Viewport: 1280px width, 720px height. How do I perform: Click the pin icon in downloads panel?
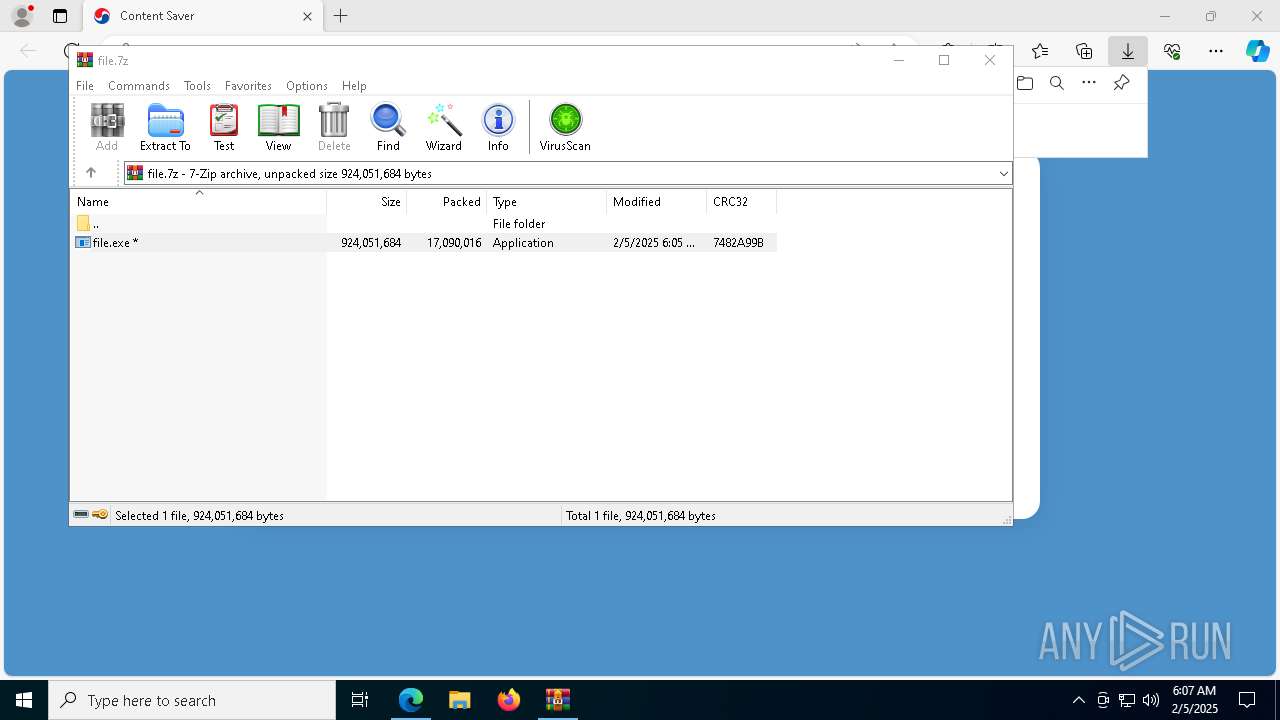tap(1122, 83)
